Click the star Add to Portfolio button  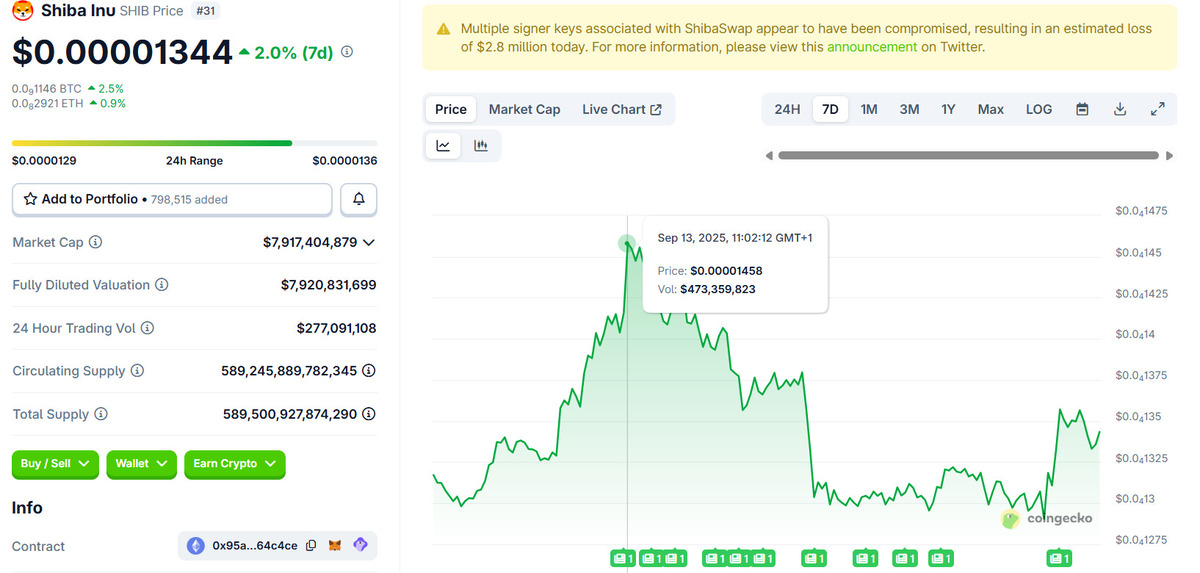click(x=172, y=199)
